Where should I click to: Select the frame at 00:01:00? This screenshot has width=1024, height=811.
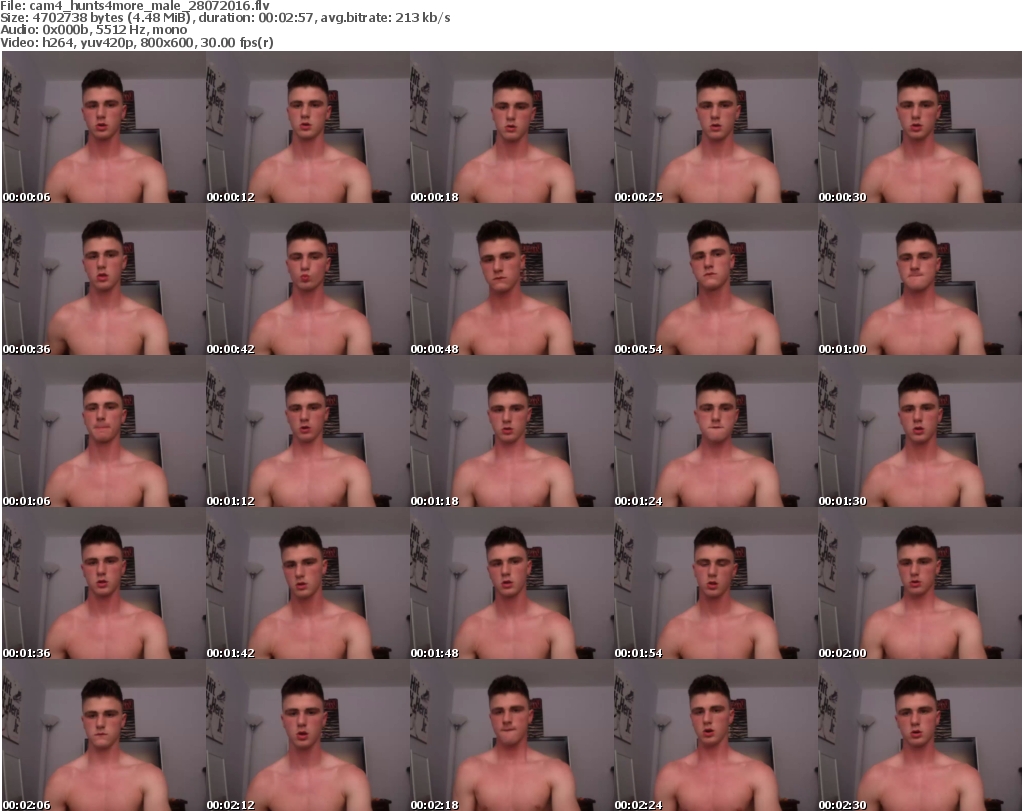tap(920, 279)
